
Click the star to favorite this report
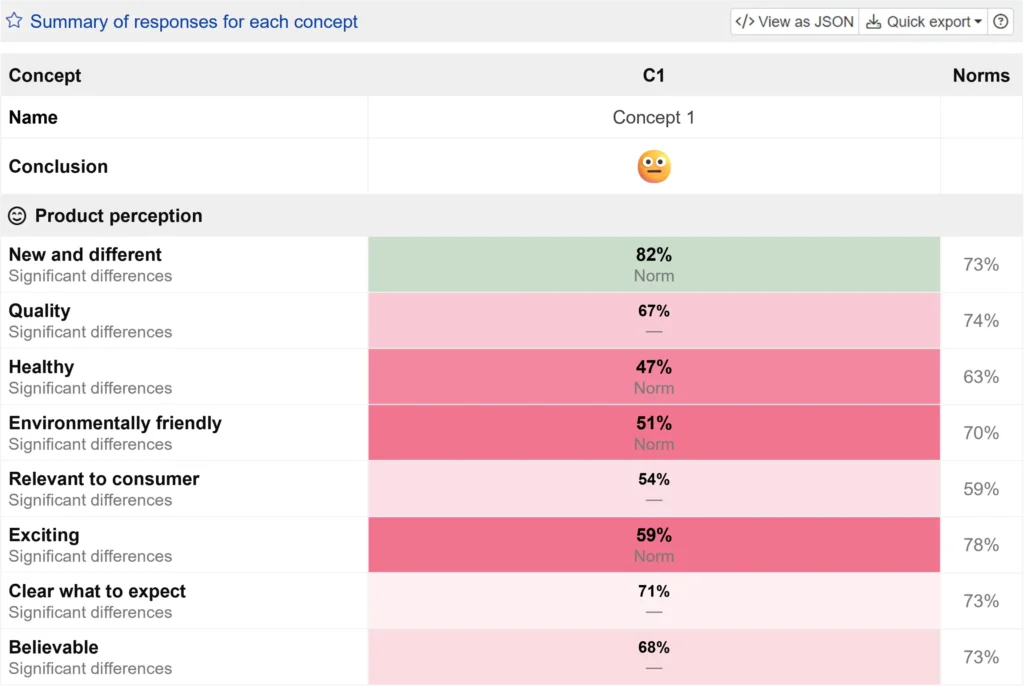(x=14, y=21)
